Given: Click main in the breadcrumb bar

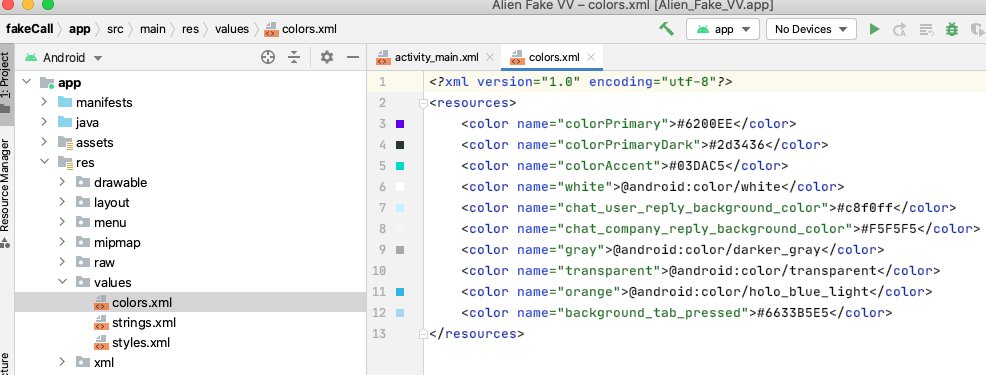Looking at the screenshot, I should tap(153, 29).
